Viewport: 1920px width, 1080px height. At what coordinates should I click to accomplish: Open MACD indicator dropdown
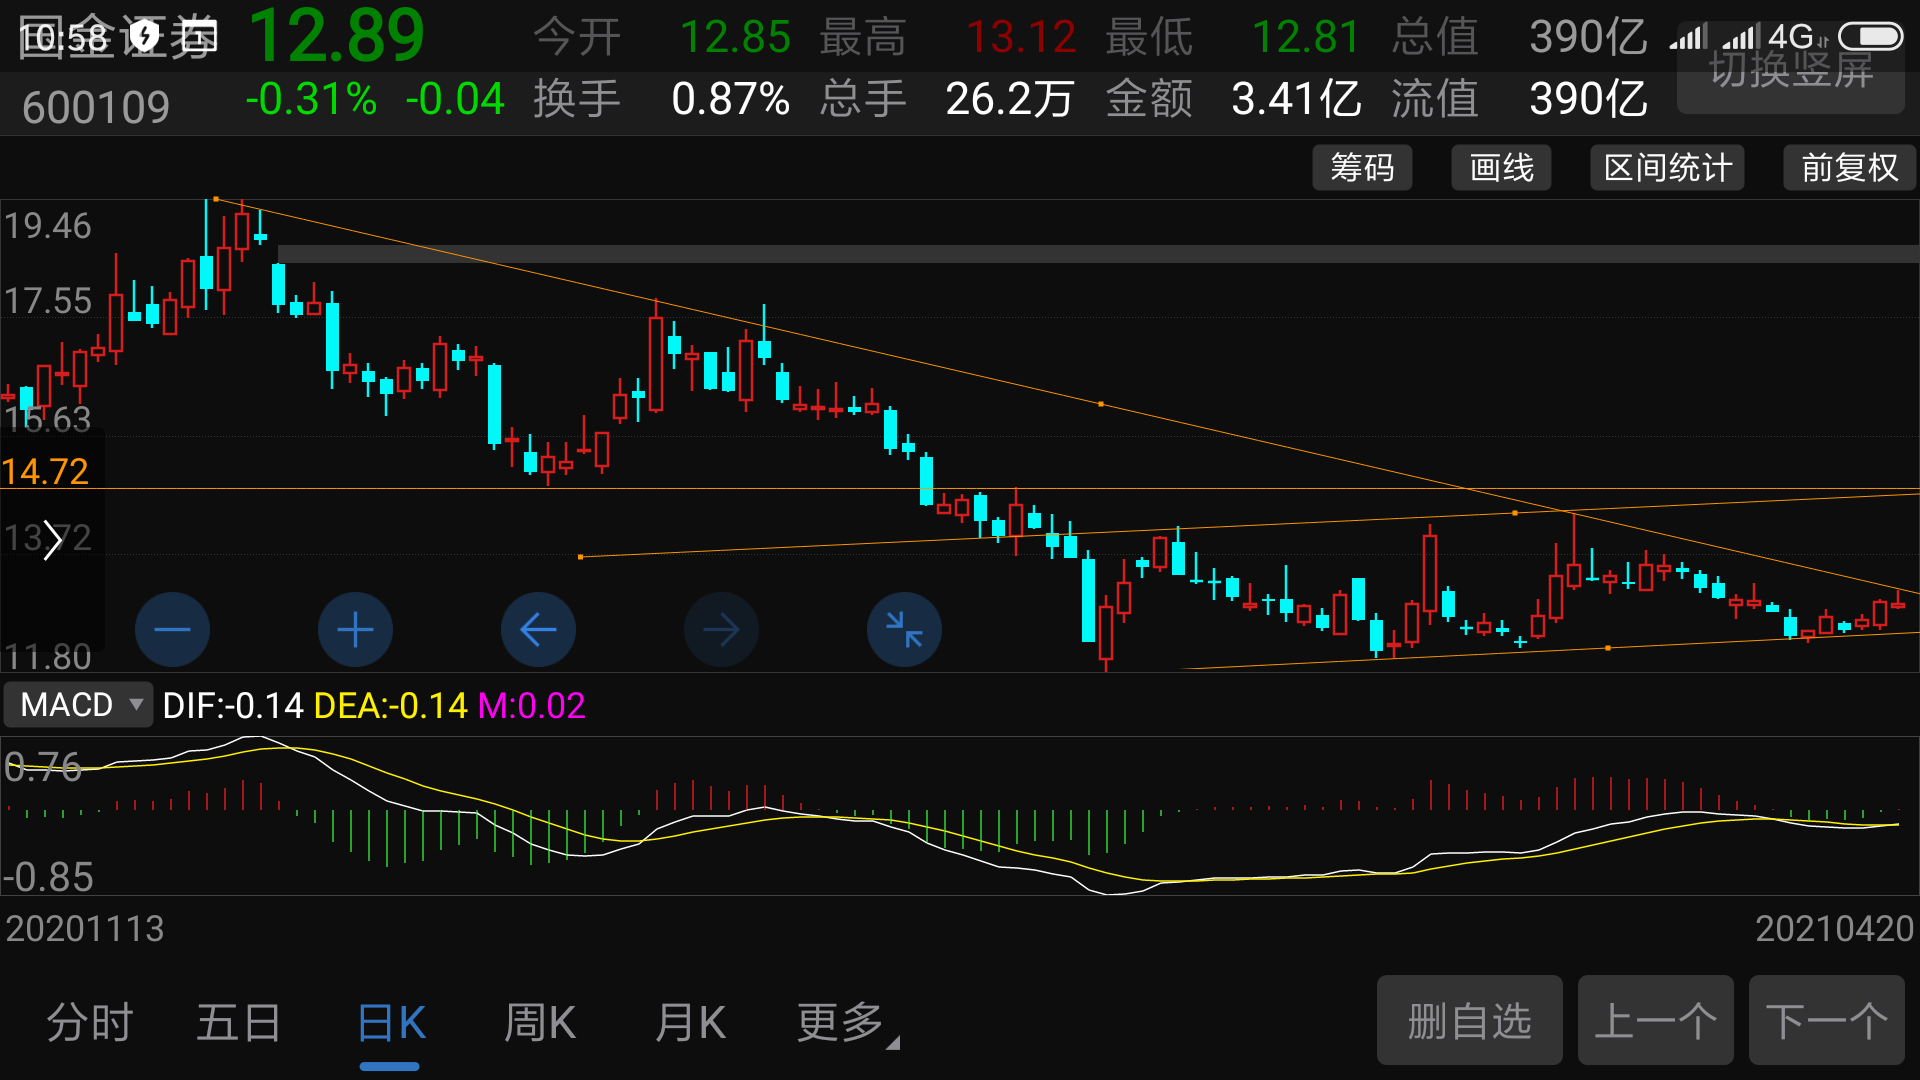pyautogui.click(x=79, y=705)
